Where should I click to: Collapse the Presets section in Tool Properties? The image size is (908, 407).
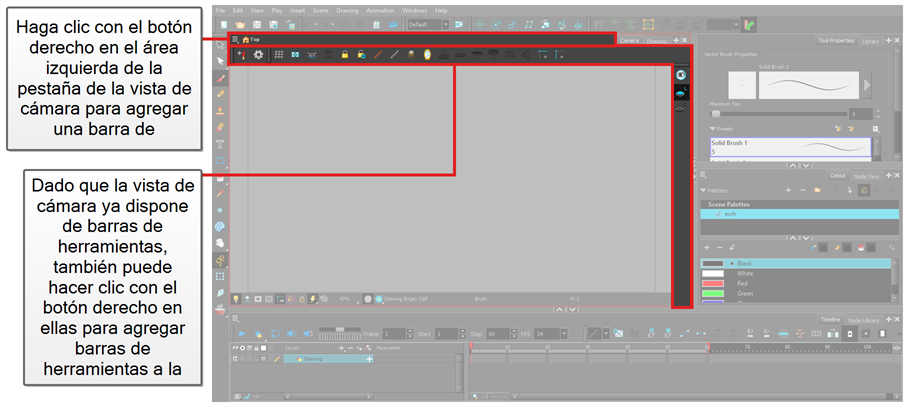pos(713,128)
